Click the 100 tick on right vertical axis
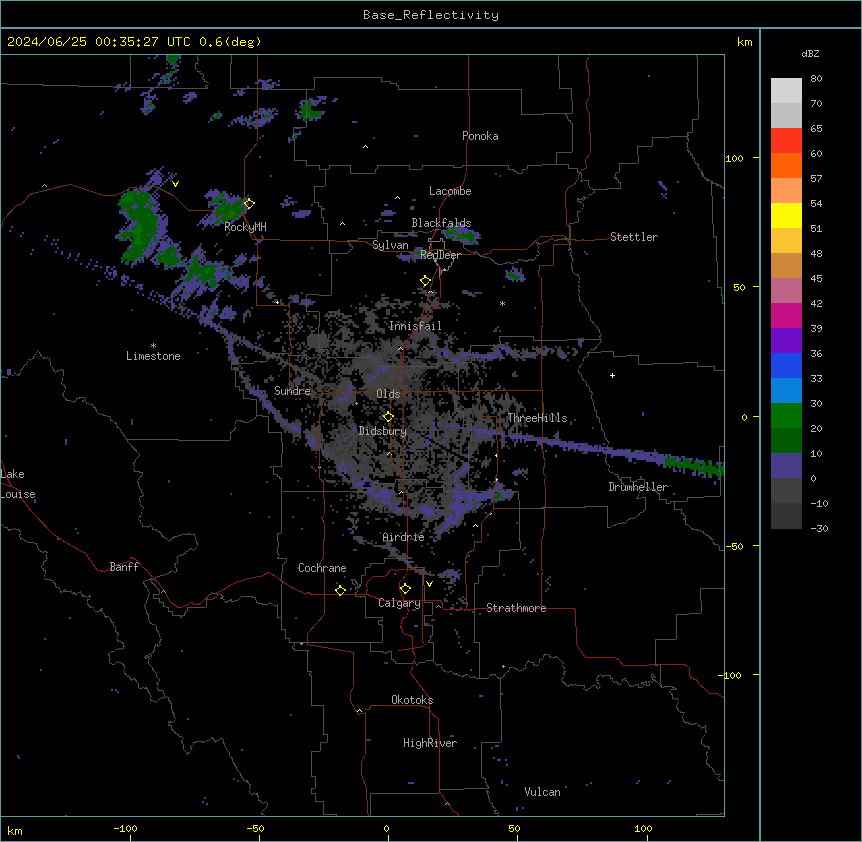 (734, 158)
